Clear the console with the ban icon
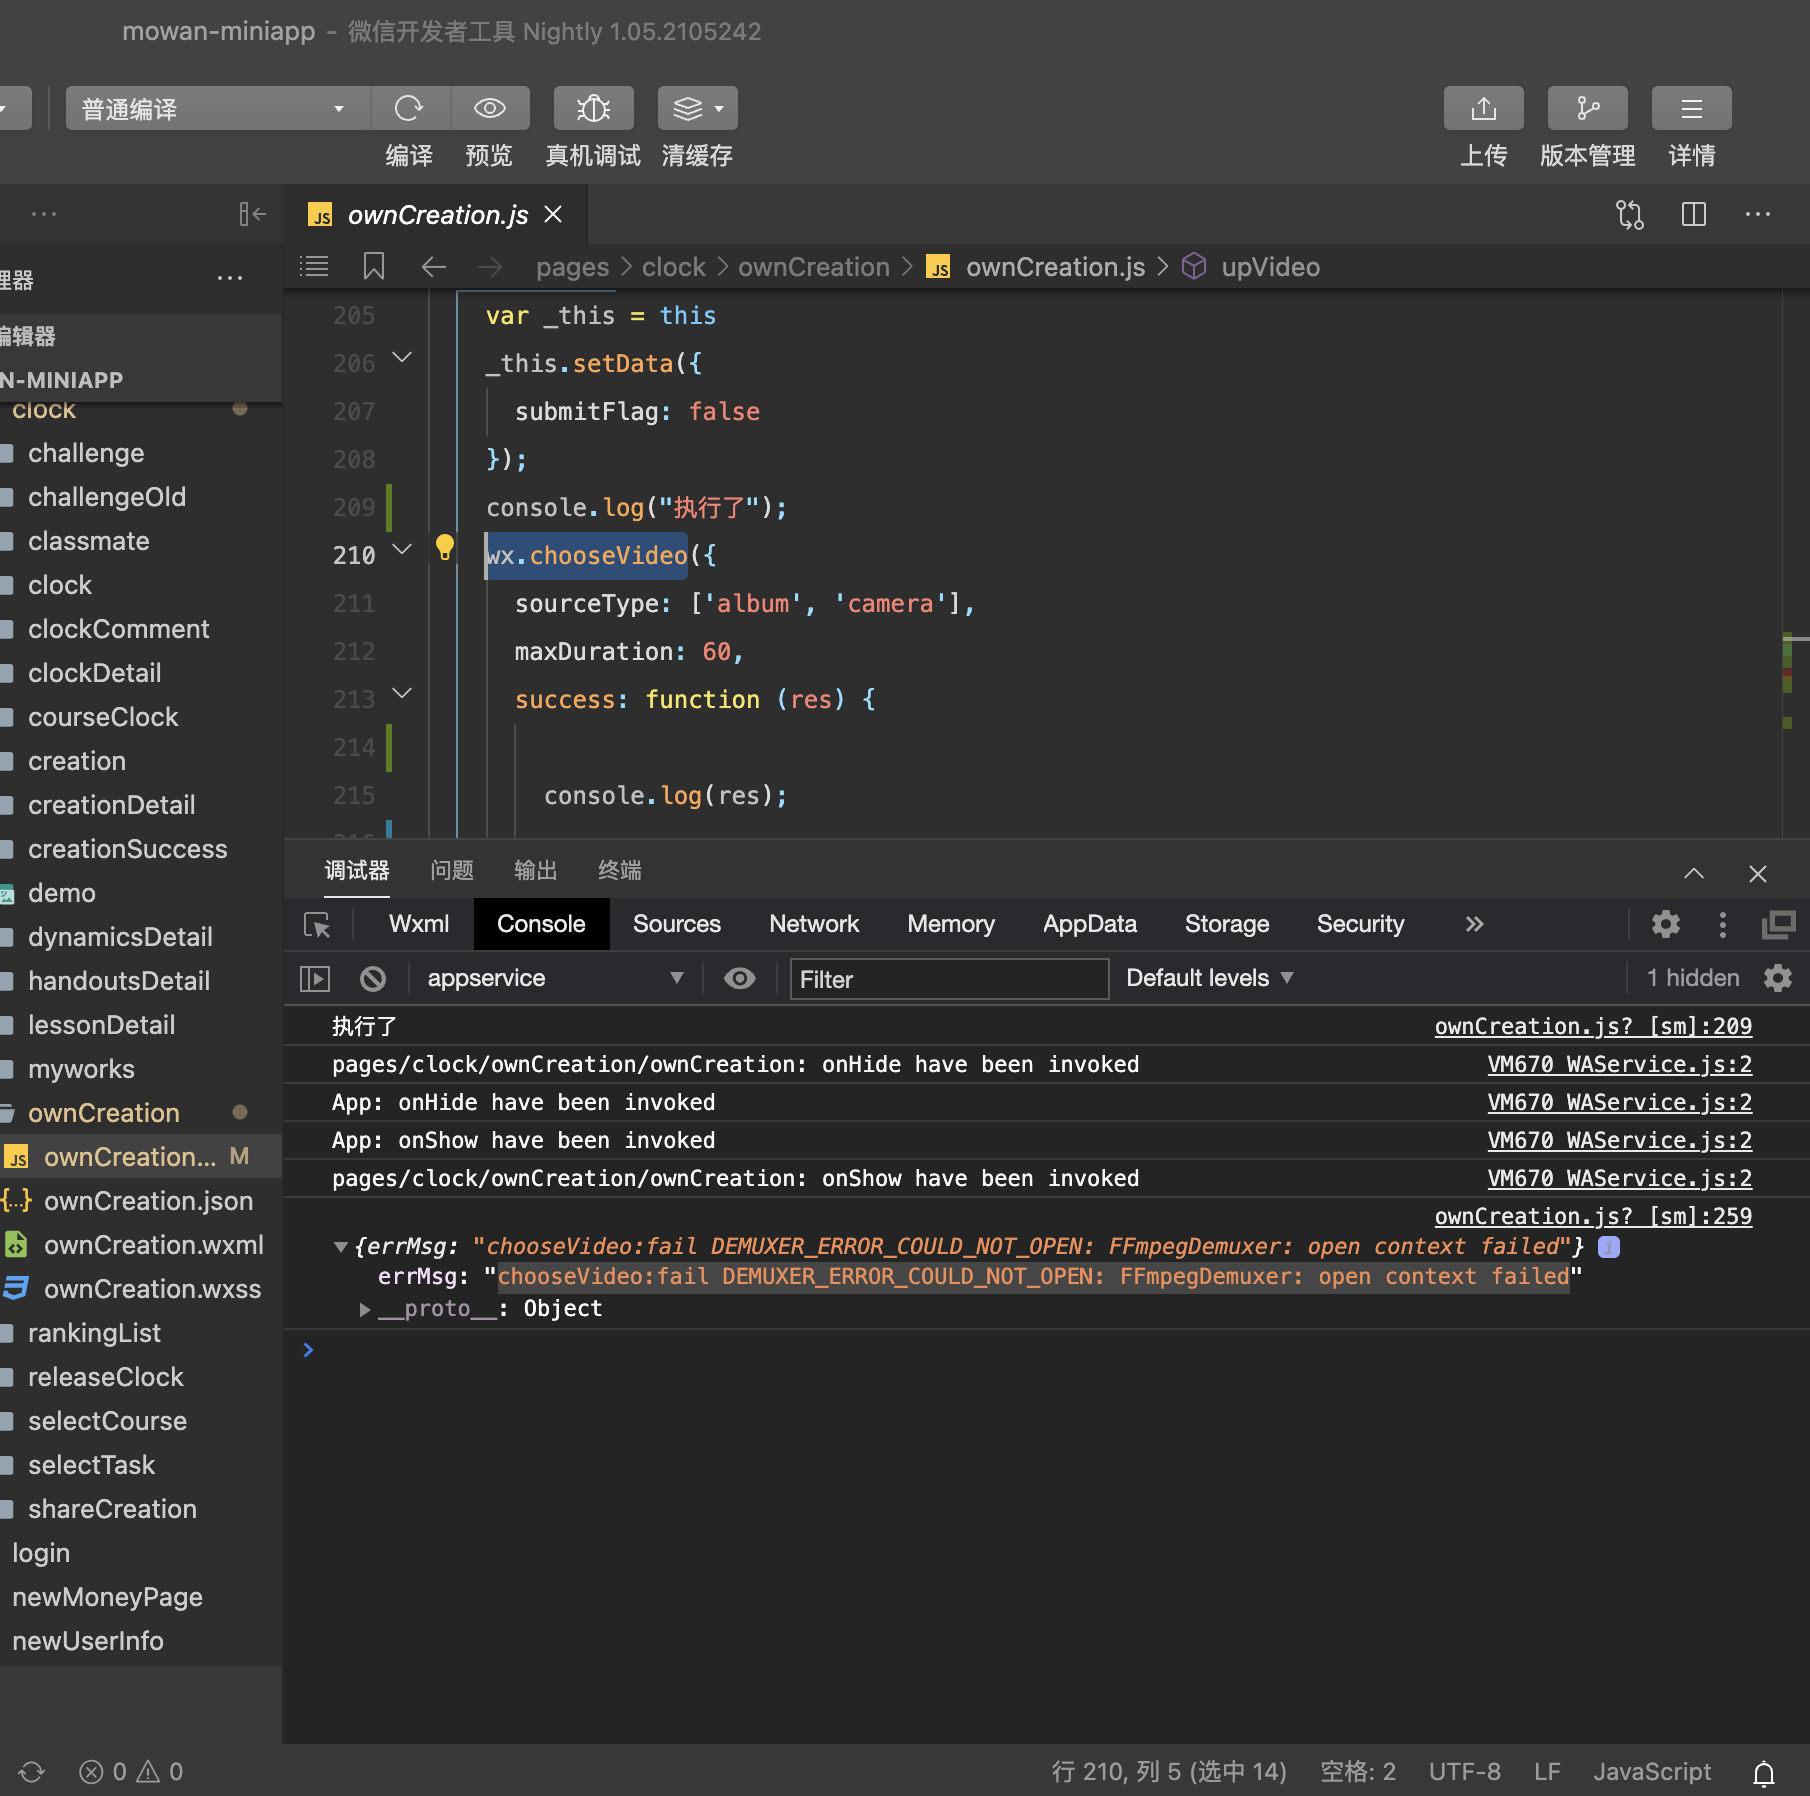This screenshot has height=1796, width=1810. (x=373, y=978)
